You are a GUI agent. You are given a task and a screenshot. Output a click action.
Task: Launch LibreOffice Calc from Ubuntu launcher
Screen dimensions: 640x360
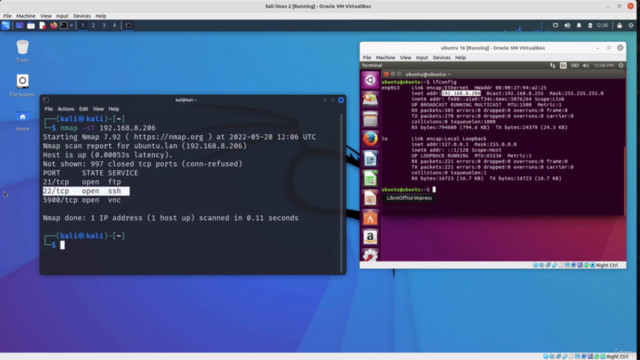[370, 178]
